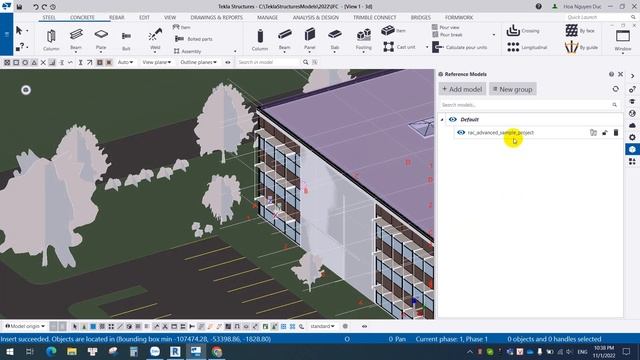Toggle the Pour view option
Screen dimensions: 640x360
pyautogui.click(x=445, y=27)
